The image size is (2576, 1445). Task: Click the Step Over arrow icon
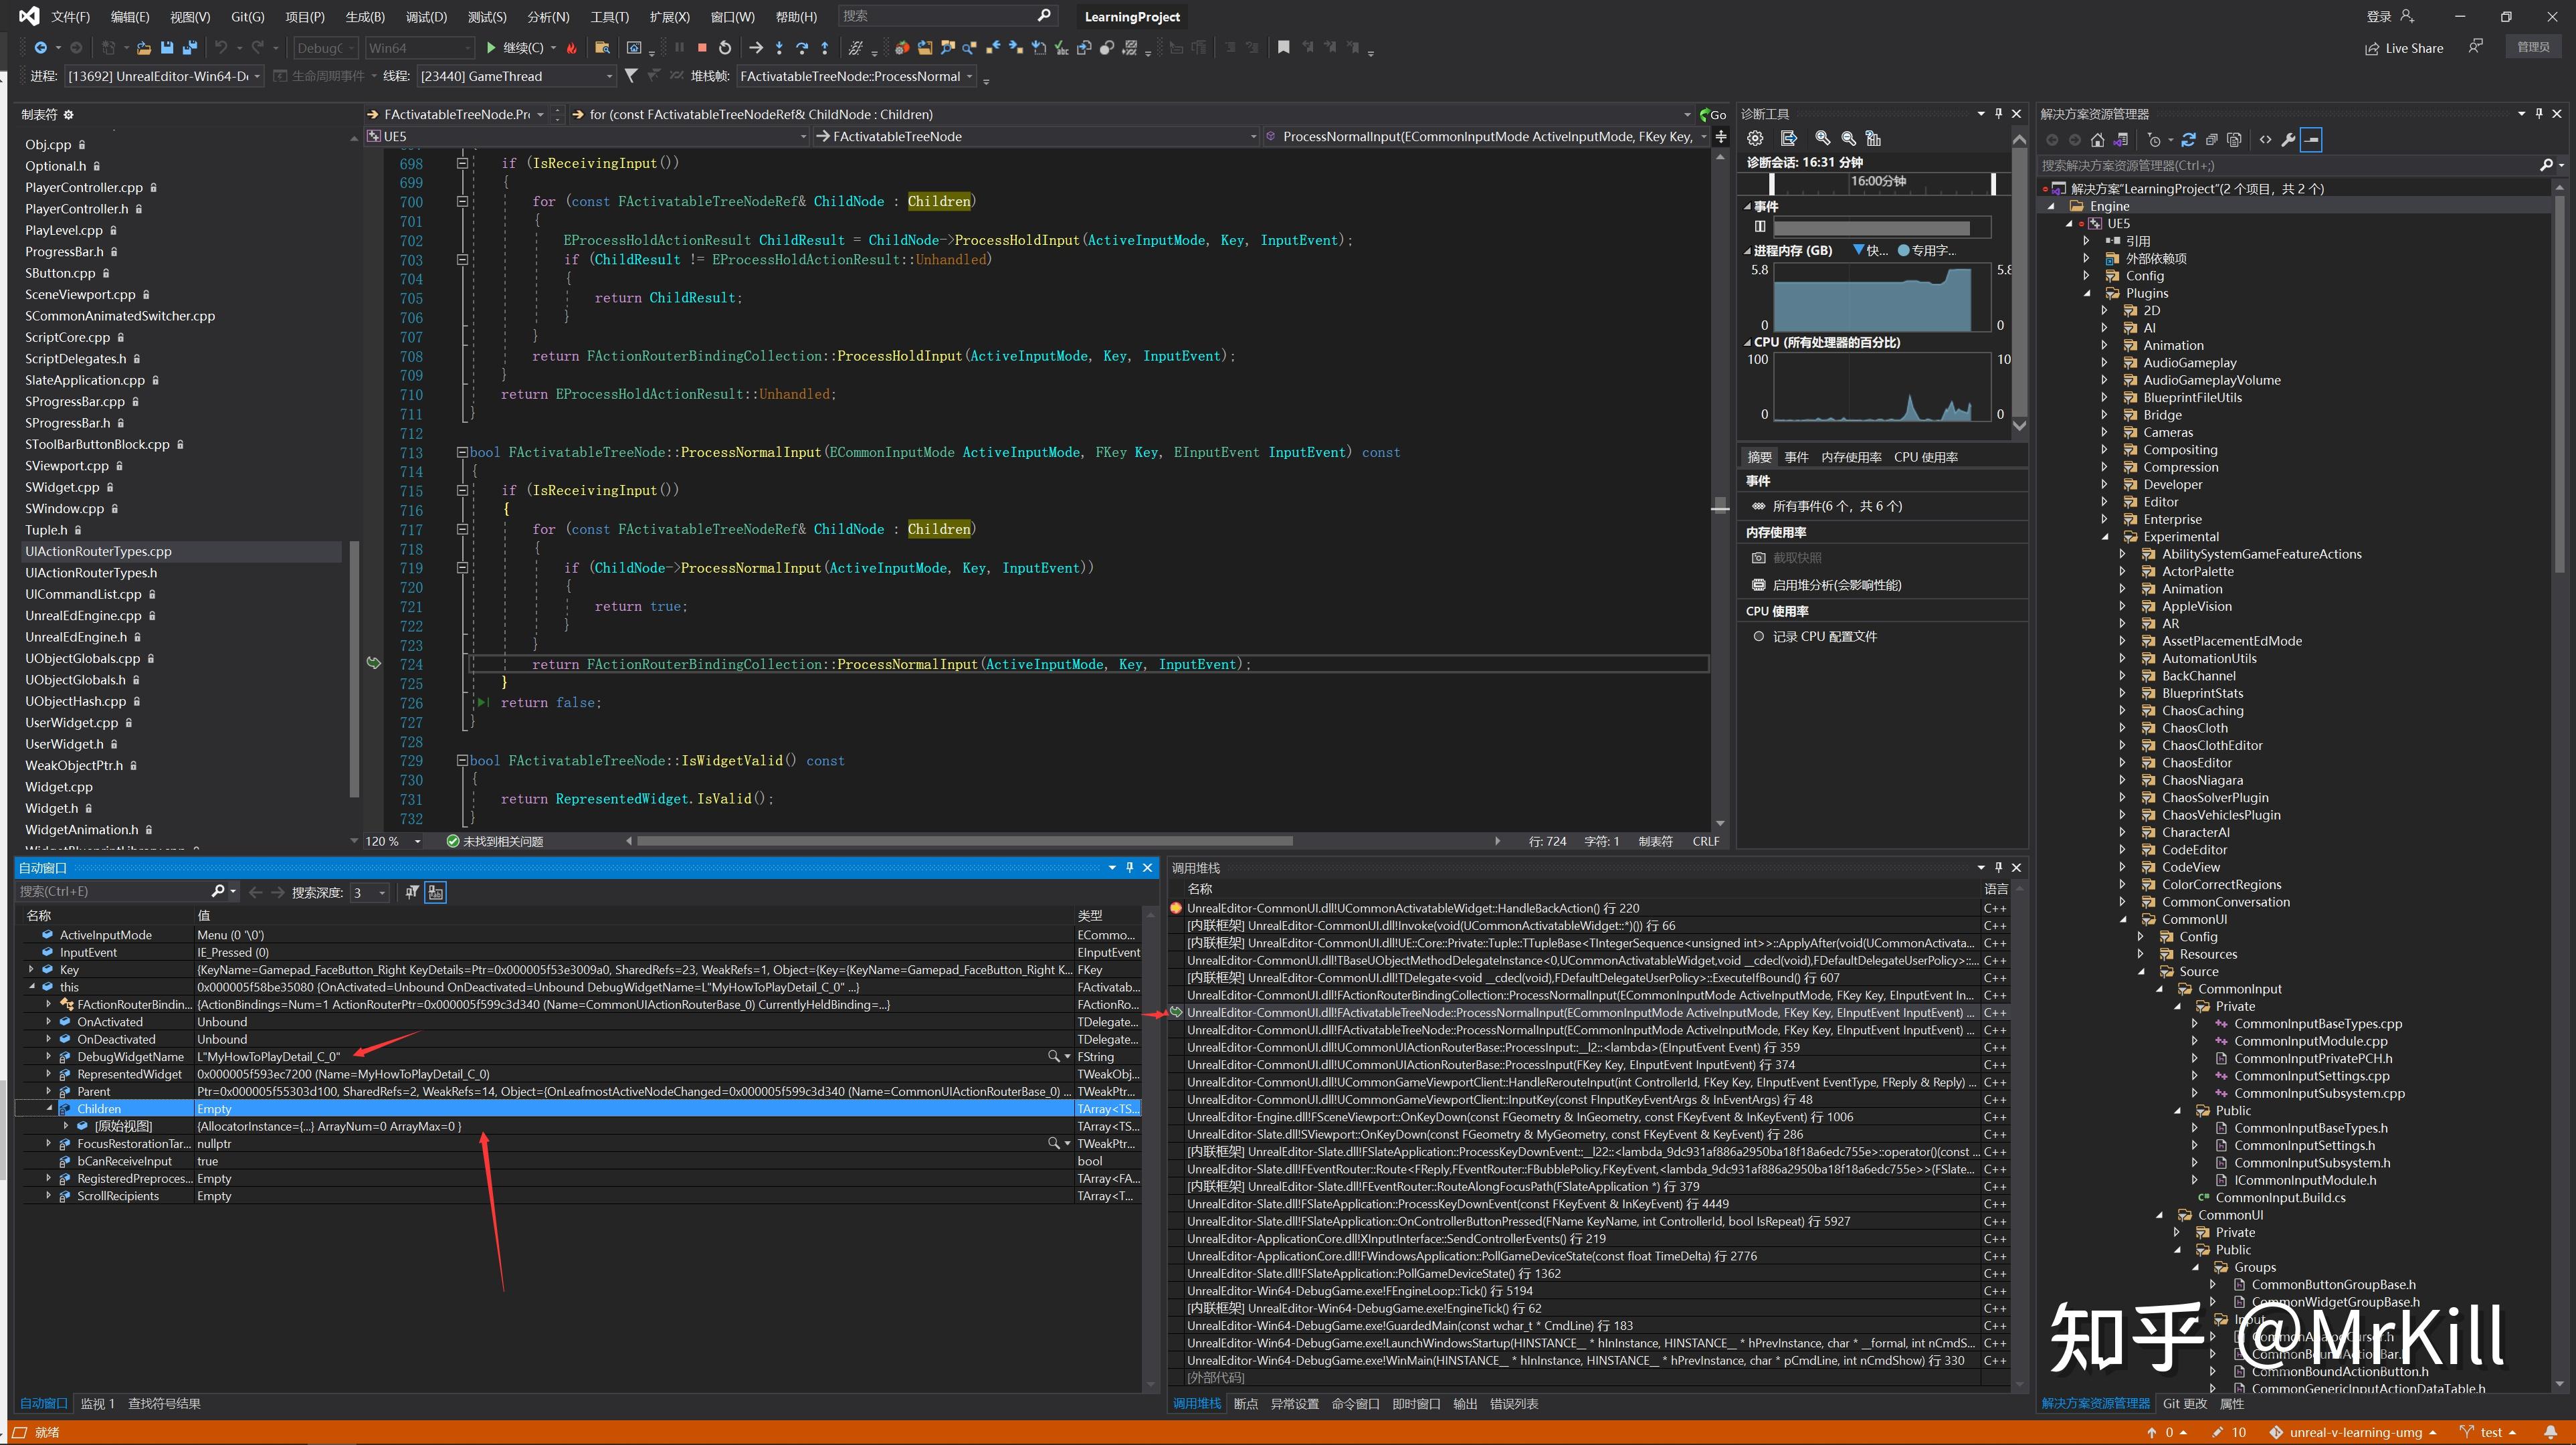point(802,47)
